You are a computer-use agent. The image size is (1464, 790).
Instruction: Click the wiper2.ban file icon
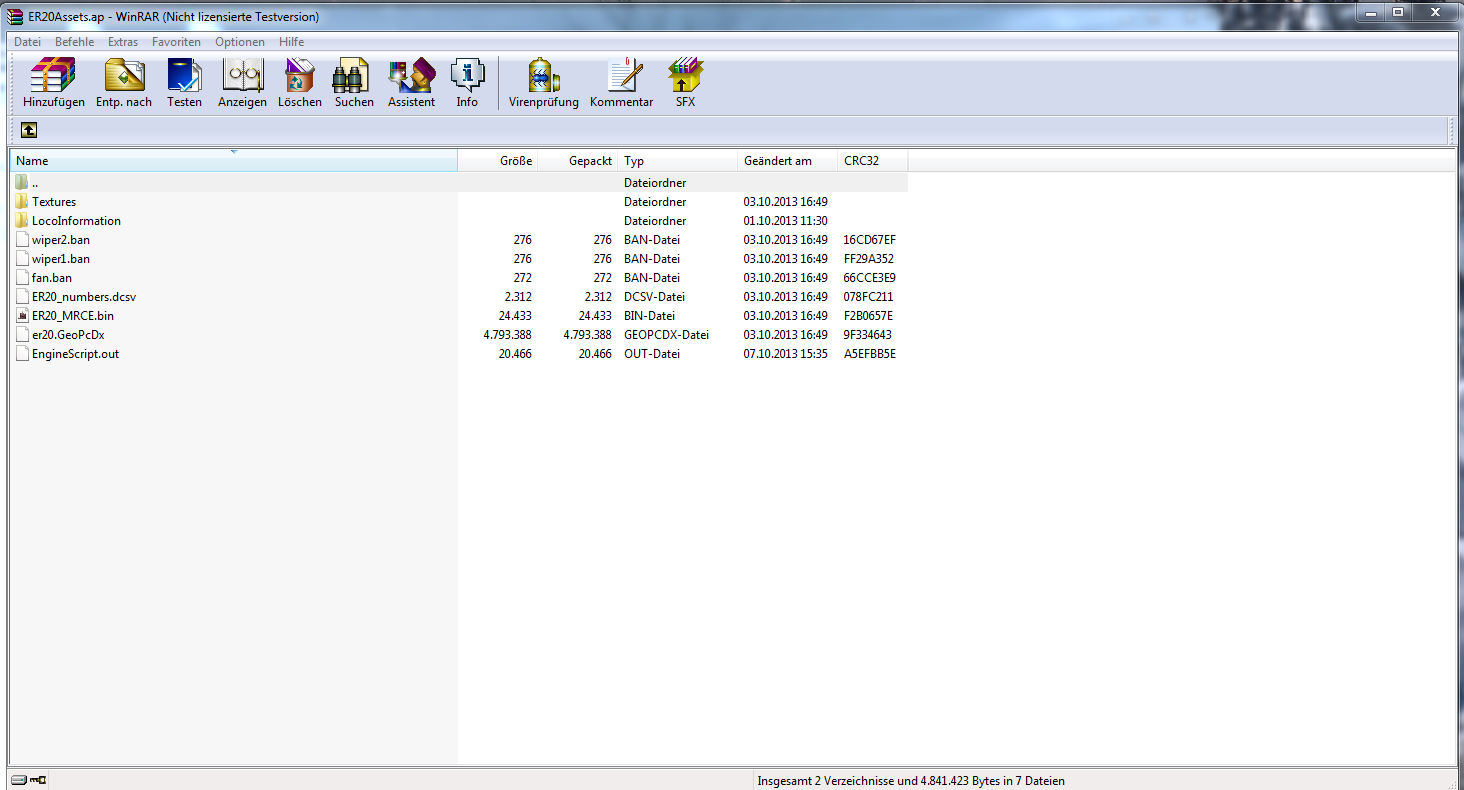[22, 240]
